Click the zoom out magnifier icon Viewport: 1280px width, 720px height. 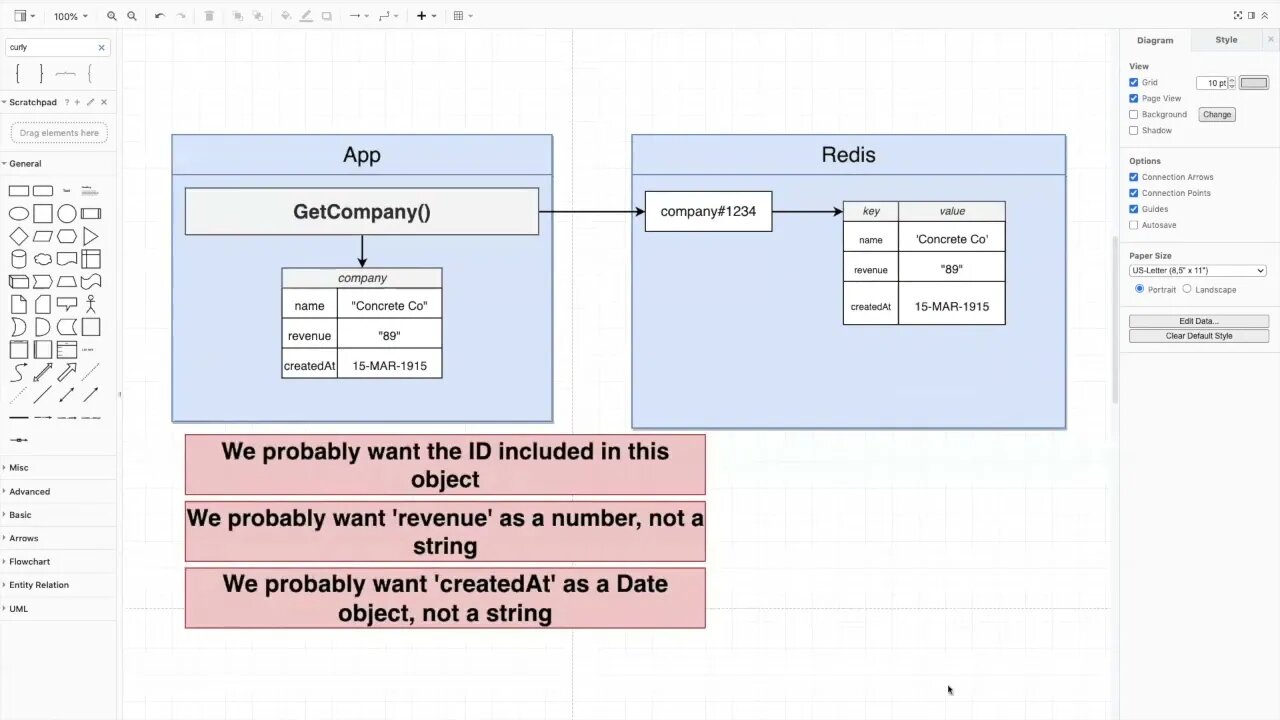tap(132, 16)
